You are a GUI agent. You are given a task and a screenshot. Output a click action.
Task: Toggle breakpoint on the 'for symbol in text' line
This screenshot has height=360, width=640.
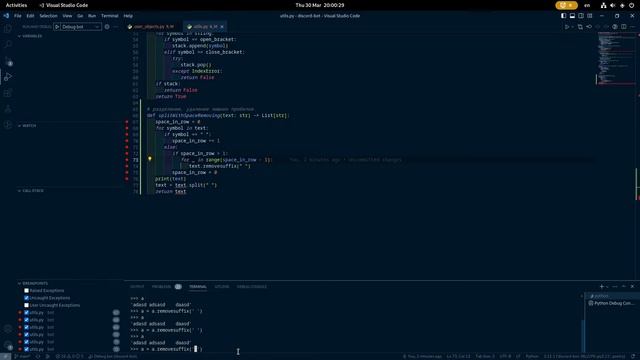tap(127, 128)
